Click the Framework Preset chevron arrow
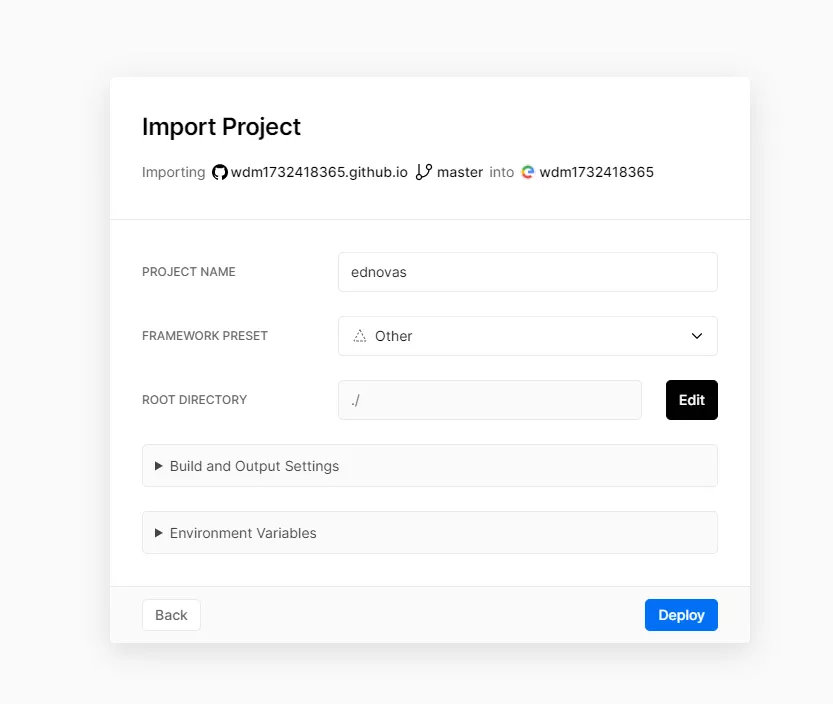This screenshot has width=833, height=704. (697, 336)
